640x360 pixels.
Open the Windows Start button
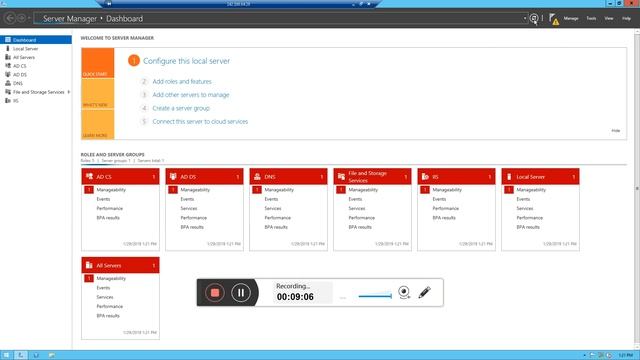6,355
